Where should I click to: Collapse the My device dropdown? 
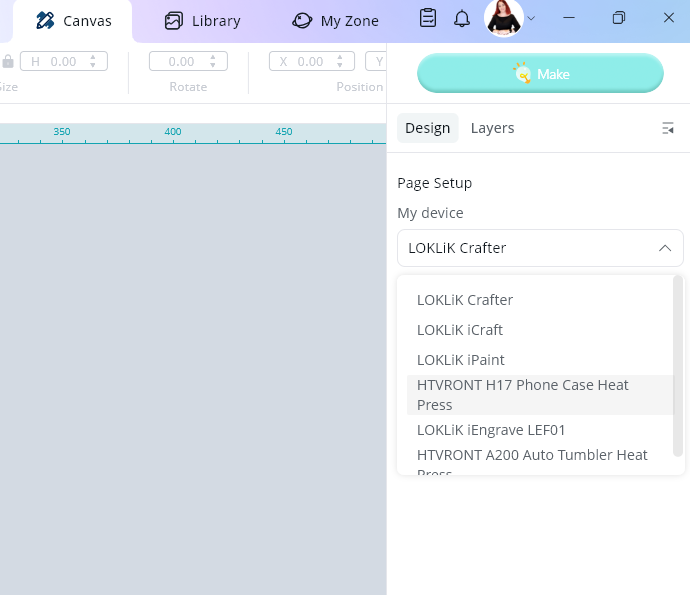click(x=664, y=248)
